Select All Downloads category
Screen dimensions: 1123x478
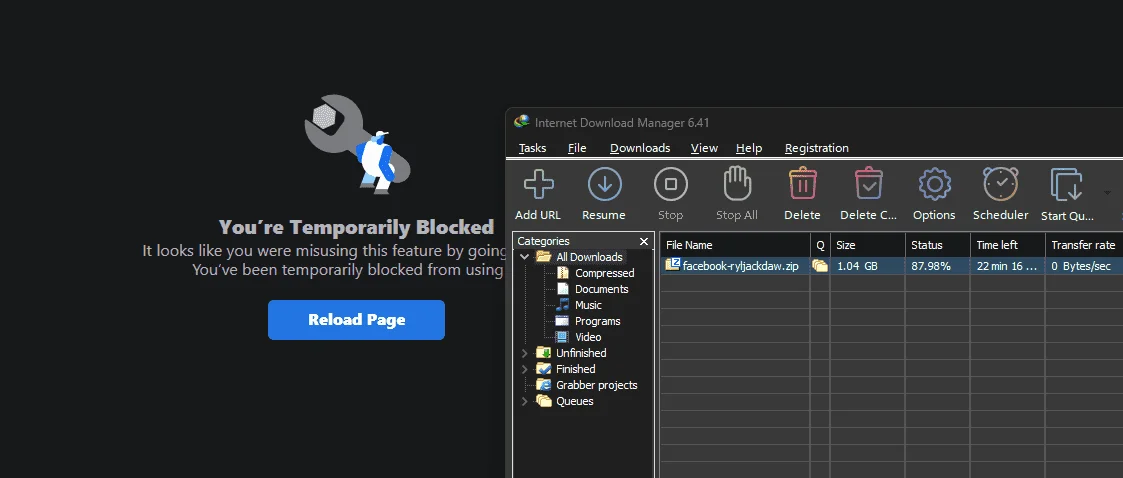pyautogui.click(x=589, y=257)
